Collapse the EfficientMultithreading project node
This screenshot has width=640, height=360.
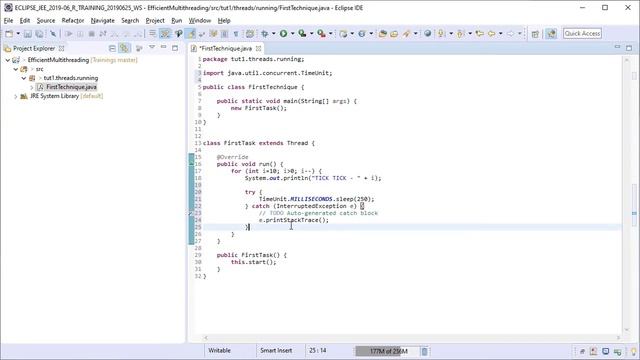(x=8, y=60)
